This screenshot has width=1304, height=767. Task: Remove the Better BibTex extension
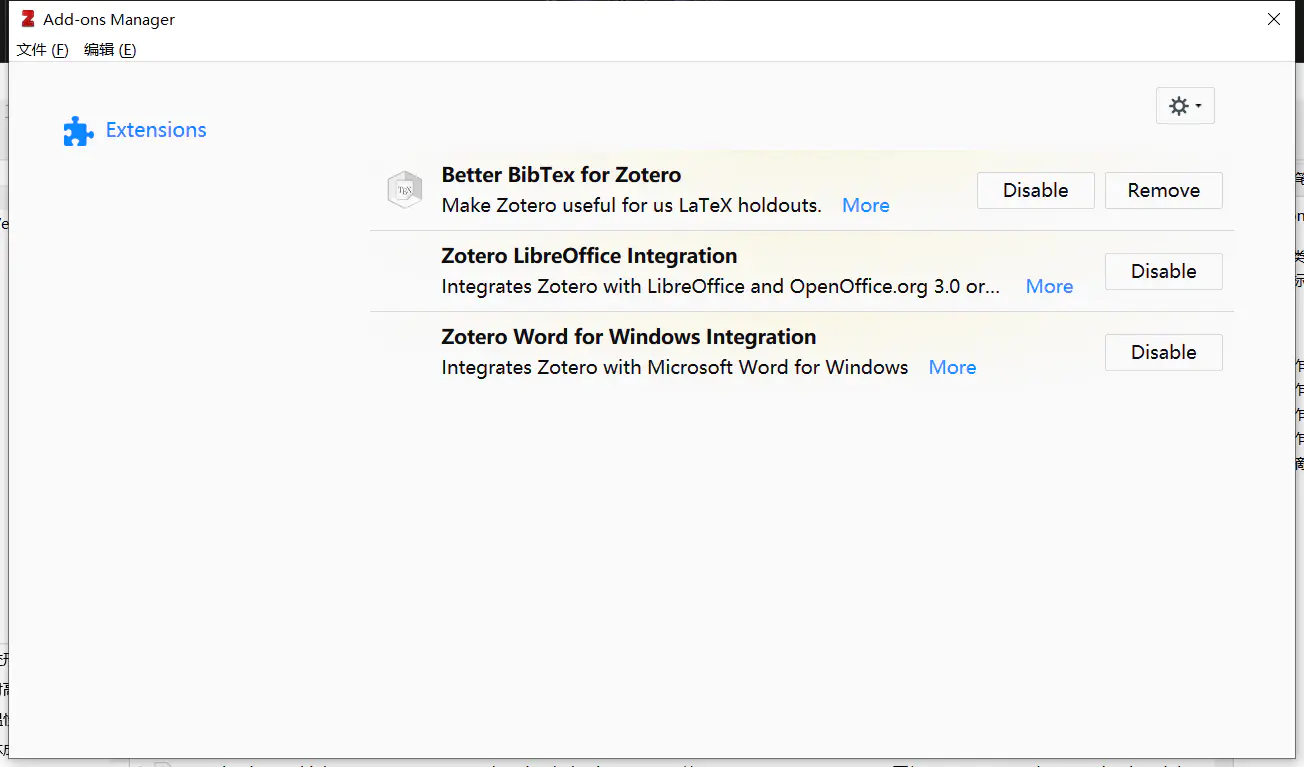(x=1163, y=190)
